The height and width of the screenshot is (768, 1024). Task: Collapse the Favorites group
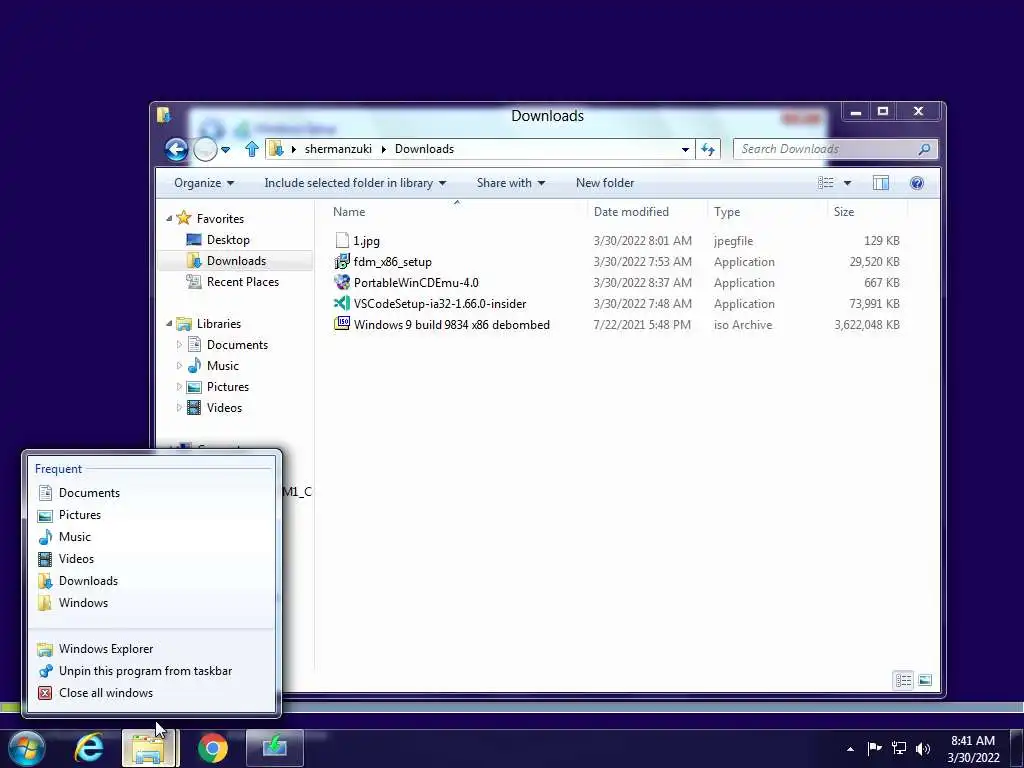pos(169,219)
